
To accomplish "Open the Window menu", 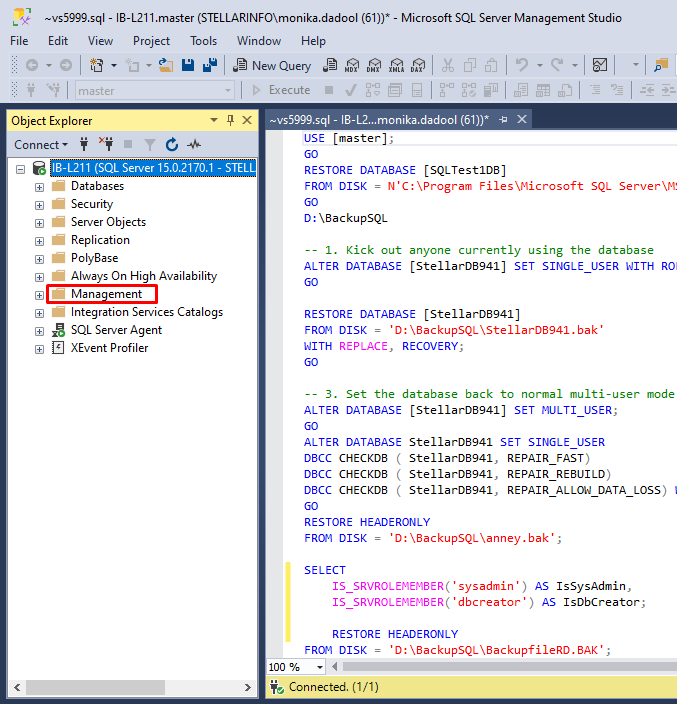I will 259,41.
